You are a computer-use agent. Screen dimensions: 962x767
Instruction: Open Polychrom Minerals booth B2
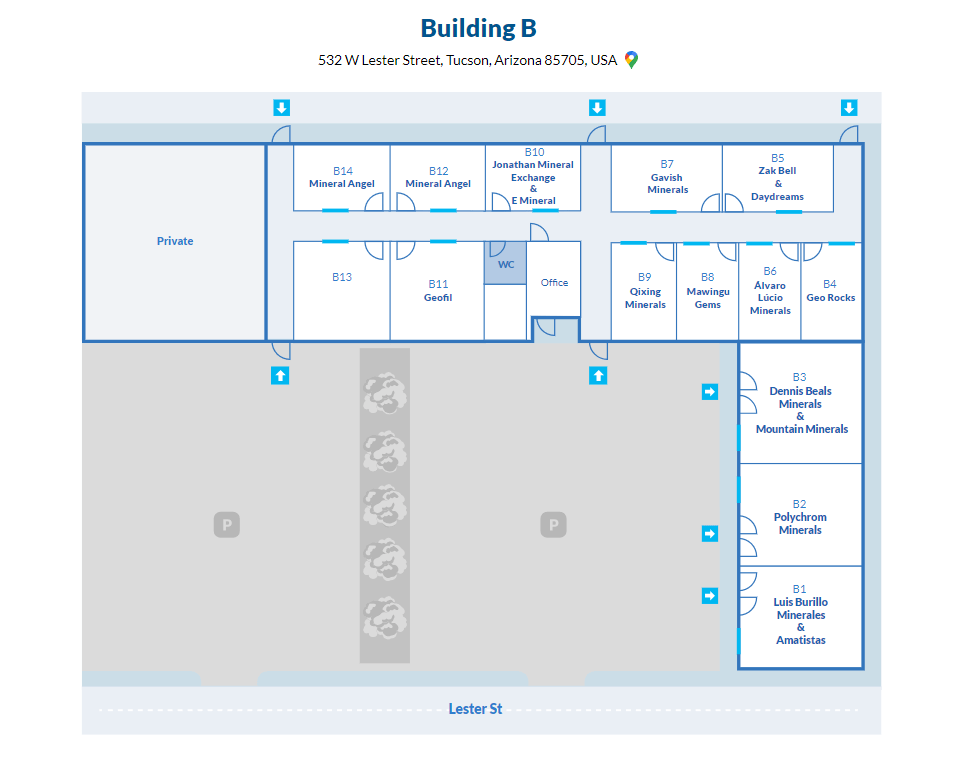pyautogui.click(x=800, y=517)
